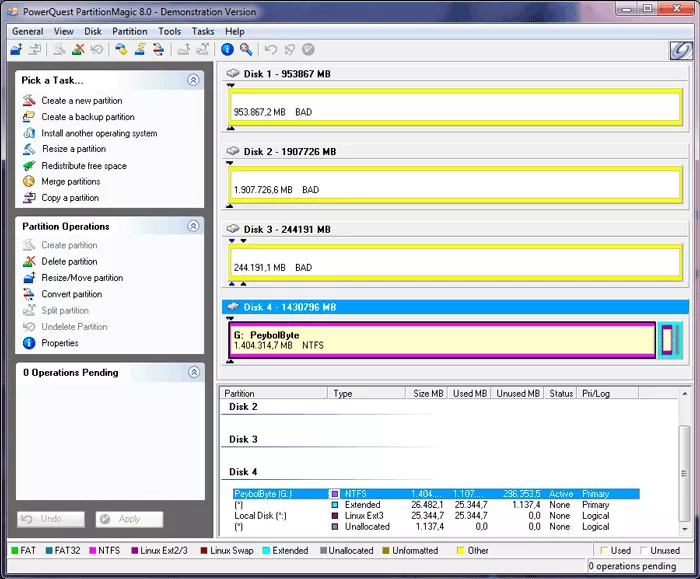Select the Disk 4 header bar
700x579 pixels.
(455, 307)
